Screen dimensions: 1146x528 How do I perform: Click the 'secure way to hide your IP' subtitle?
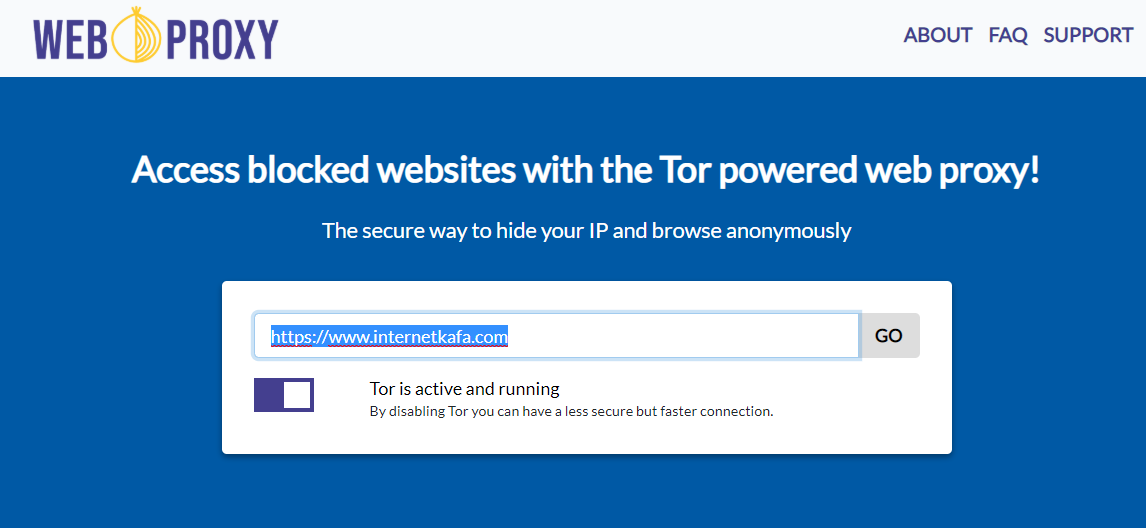tap(587, 230)
